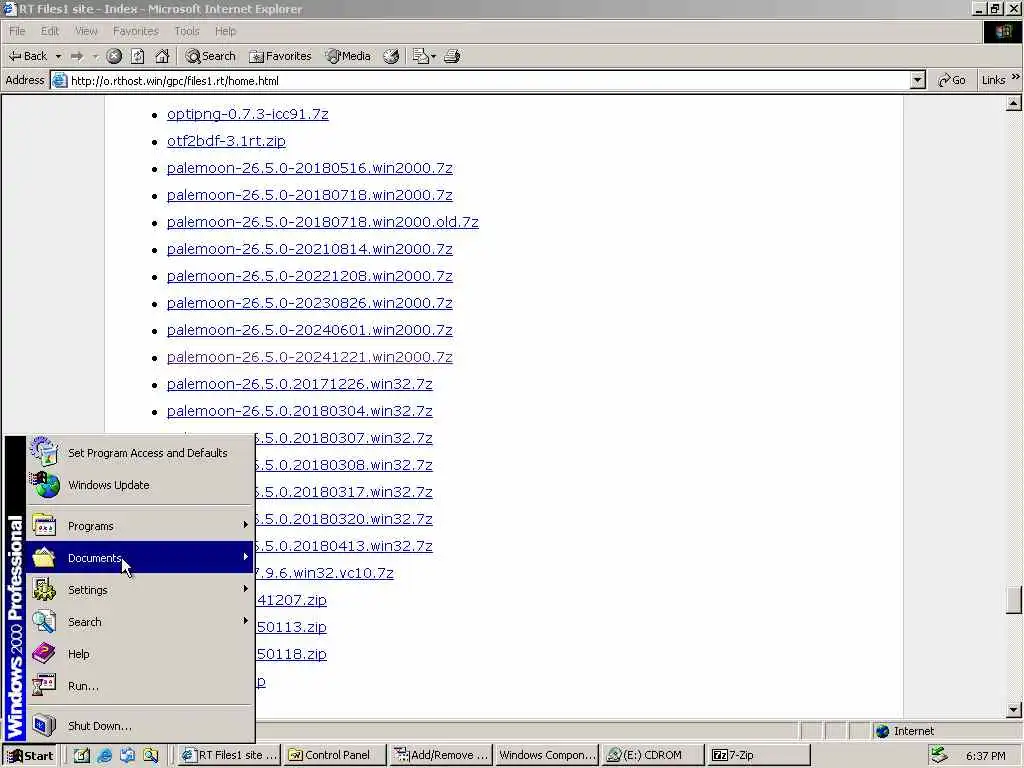Switch to RT Files1 site taskbar button
This screenshot has width=1024, height=768.
[229, 756]
